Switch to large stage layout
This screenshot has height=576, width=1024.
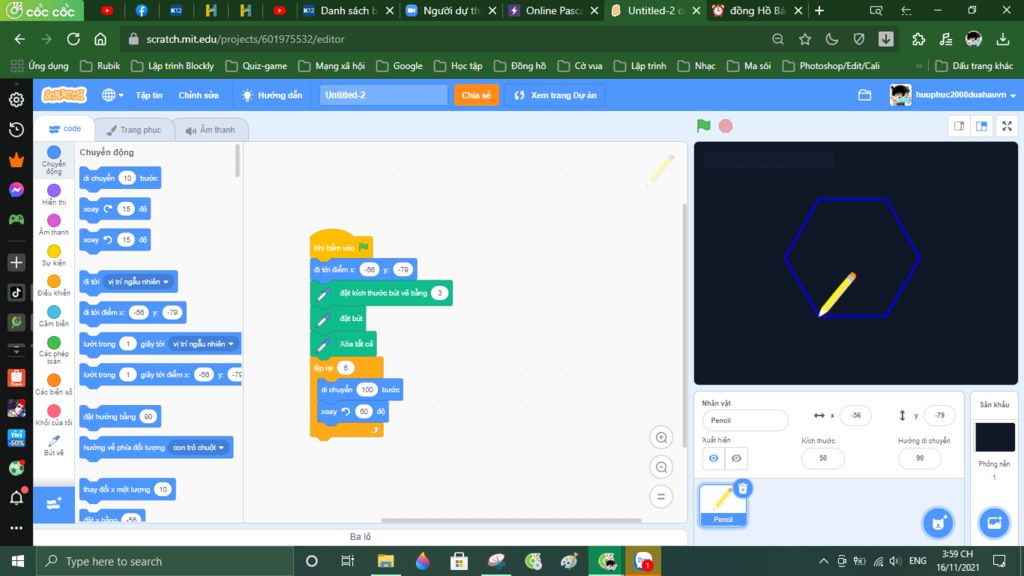coord(982,126)
